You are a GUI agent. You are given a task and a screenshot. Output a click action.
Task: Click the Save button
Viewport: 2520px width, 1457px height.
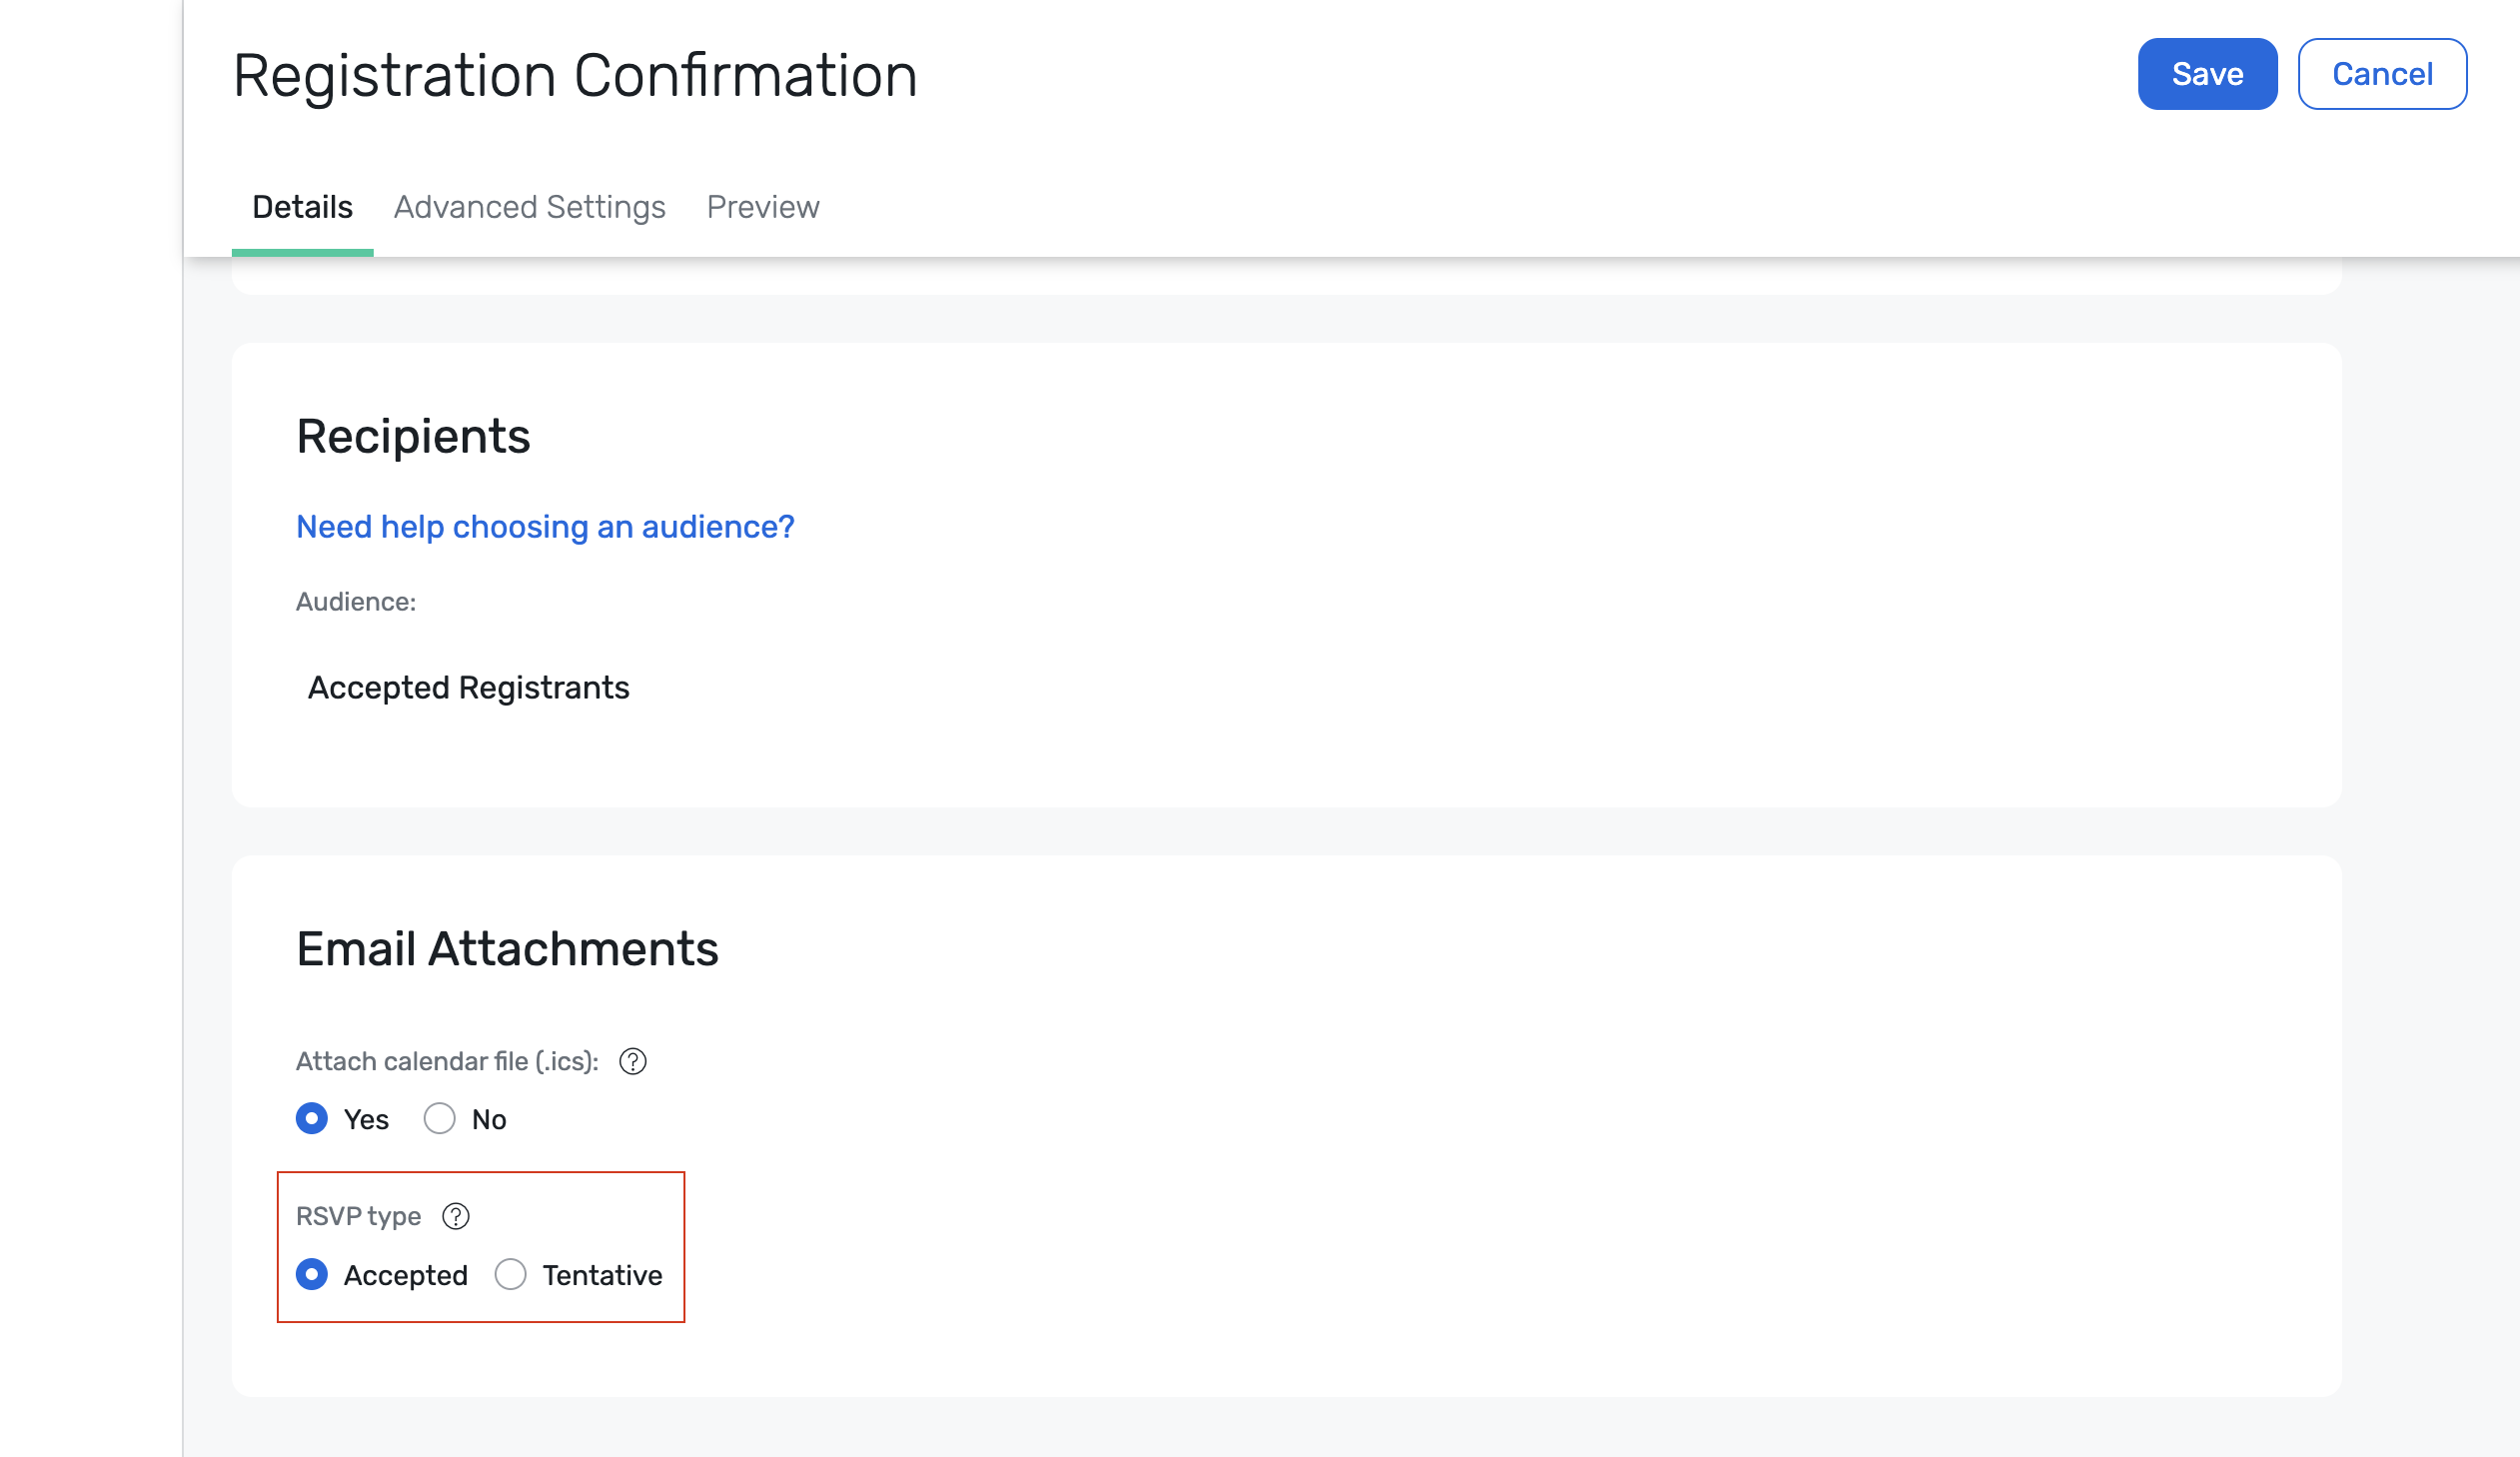[x=2207, y=74]
